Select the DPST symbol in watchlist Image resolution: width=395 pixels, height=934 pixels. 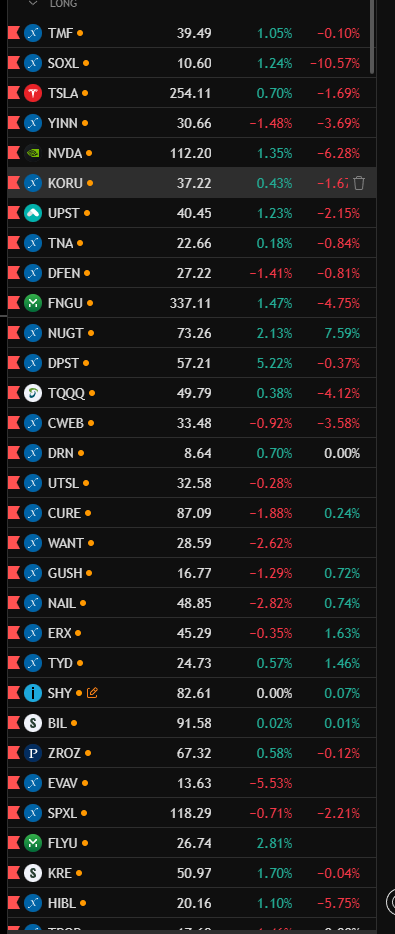tap(63, 363)
